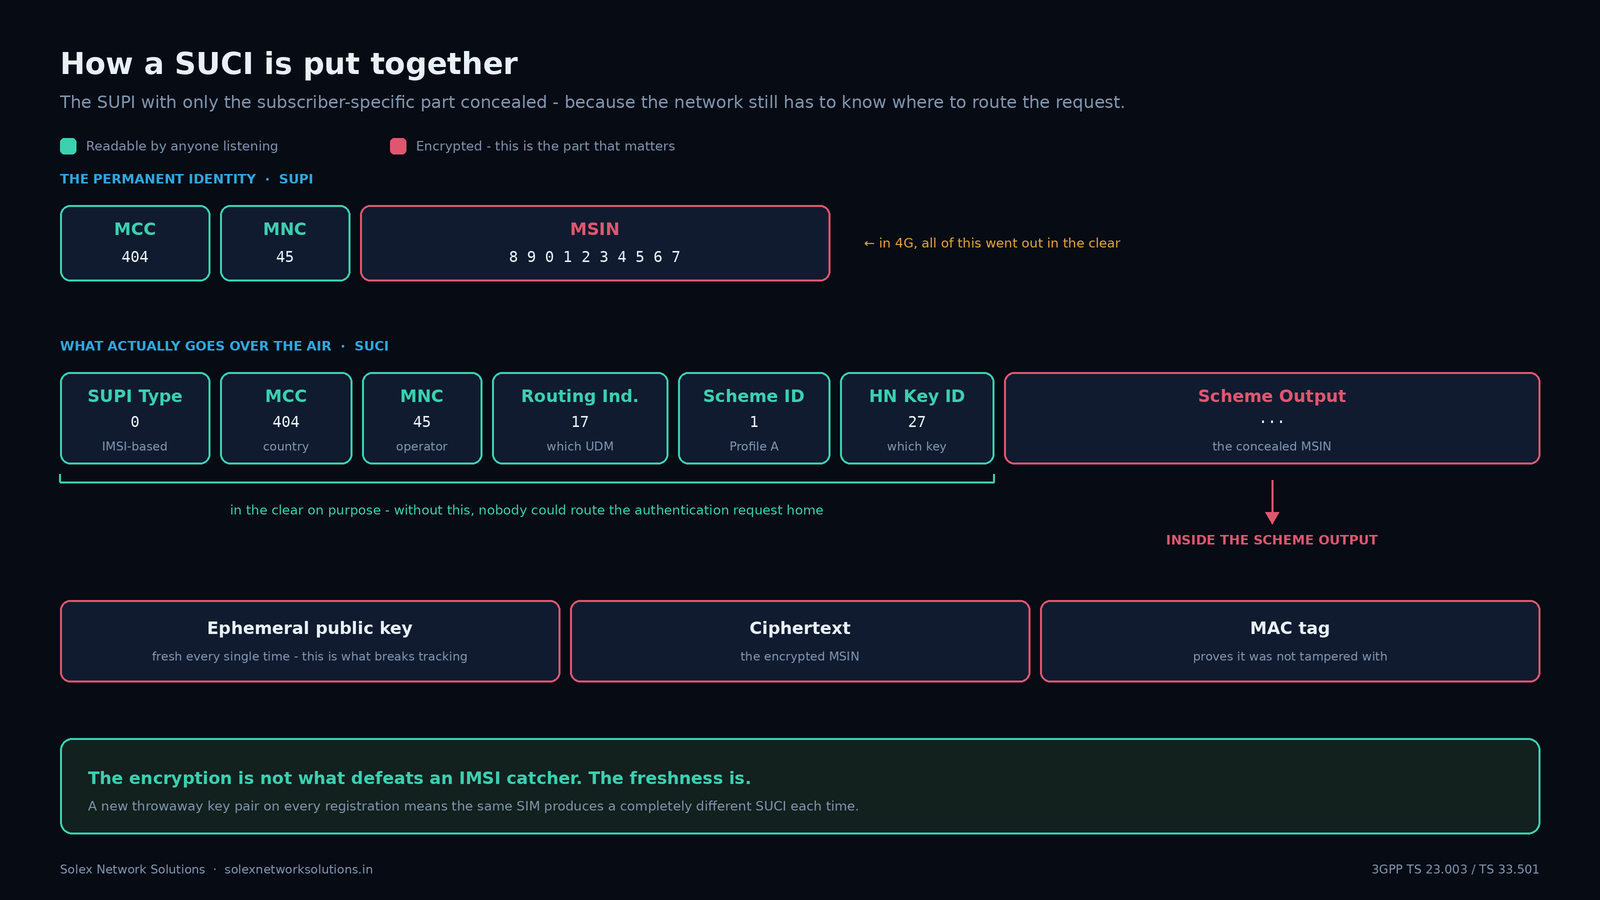Open the solexnetworksolutions.in link

299,870
